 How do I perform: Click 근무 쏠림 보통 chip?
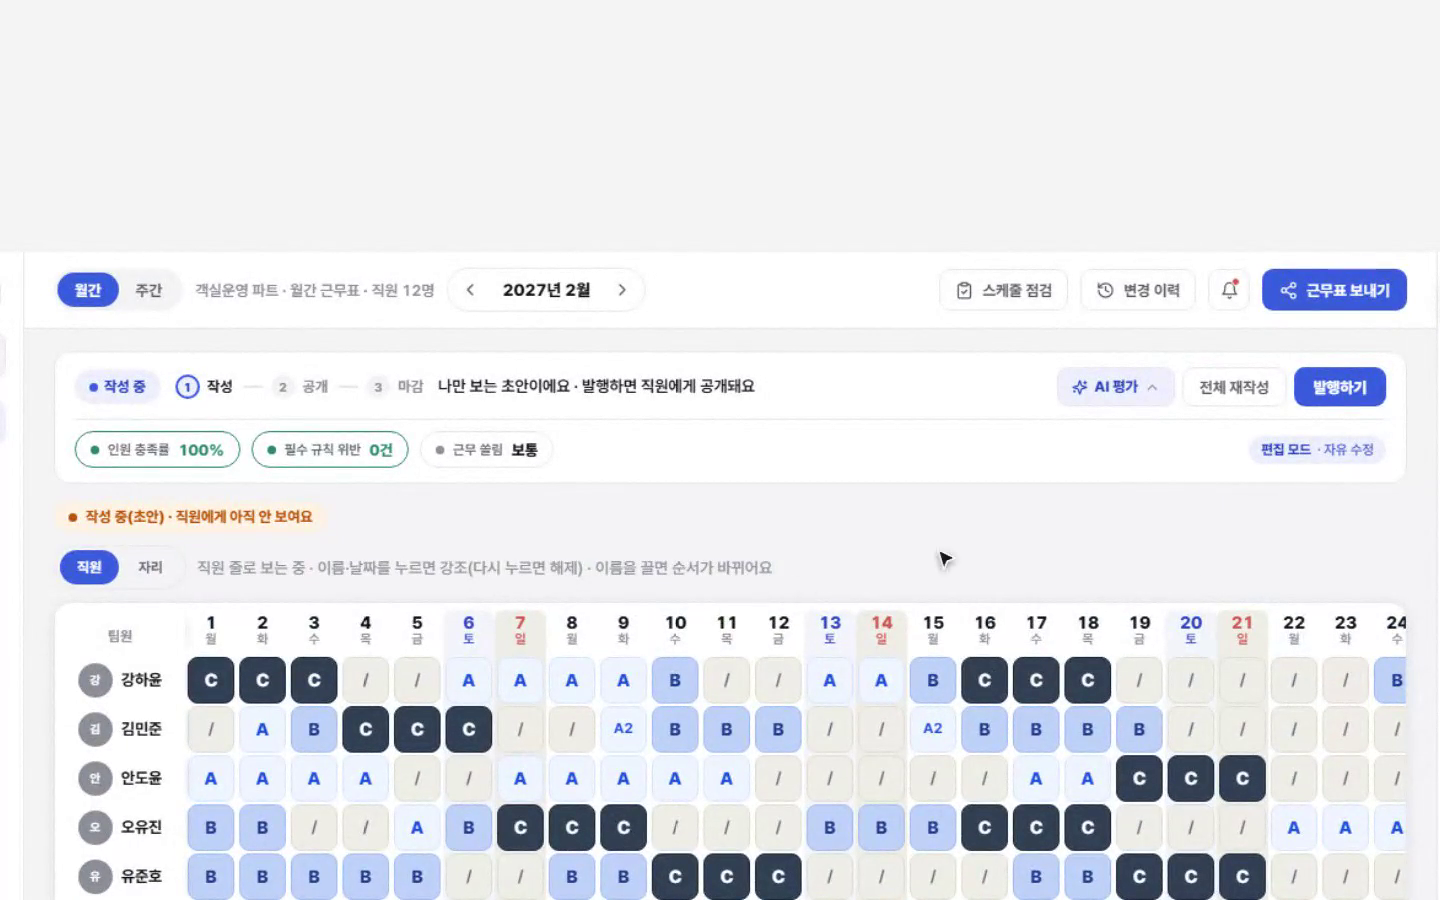[x=486, y=450]
